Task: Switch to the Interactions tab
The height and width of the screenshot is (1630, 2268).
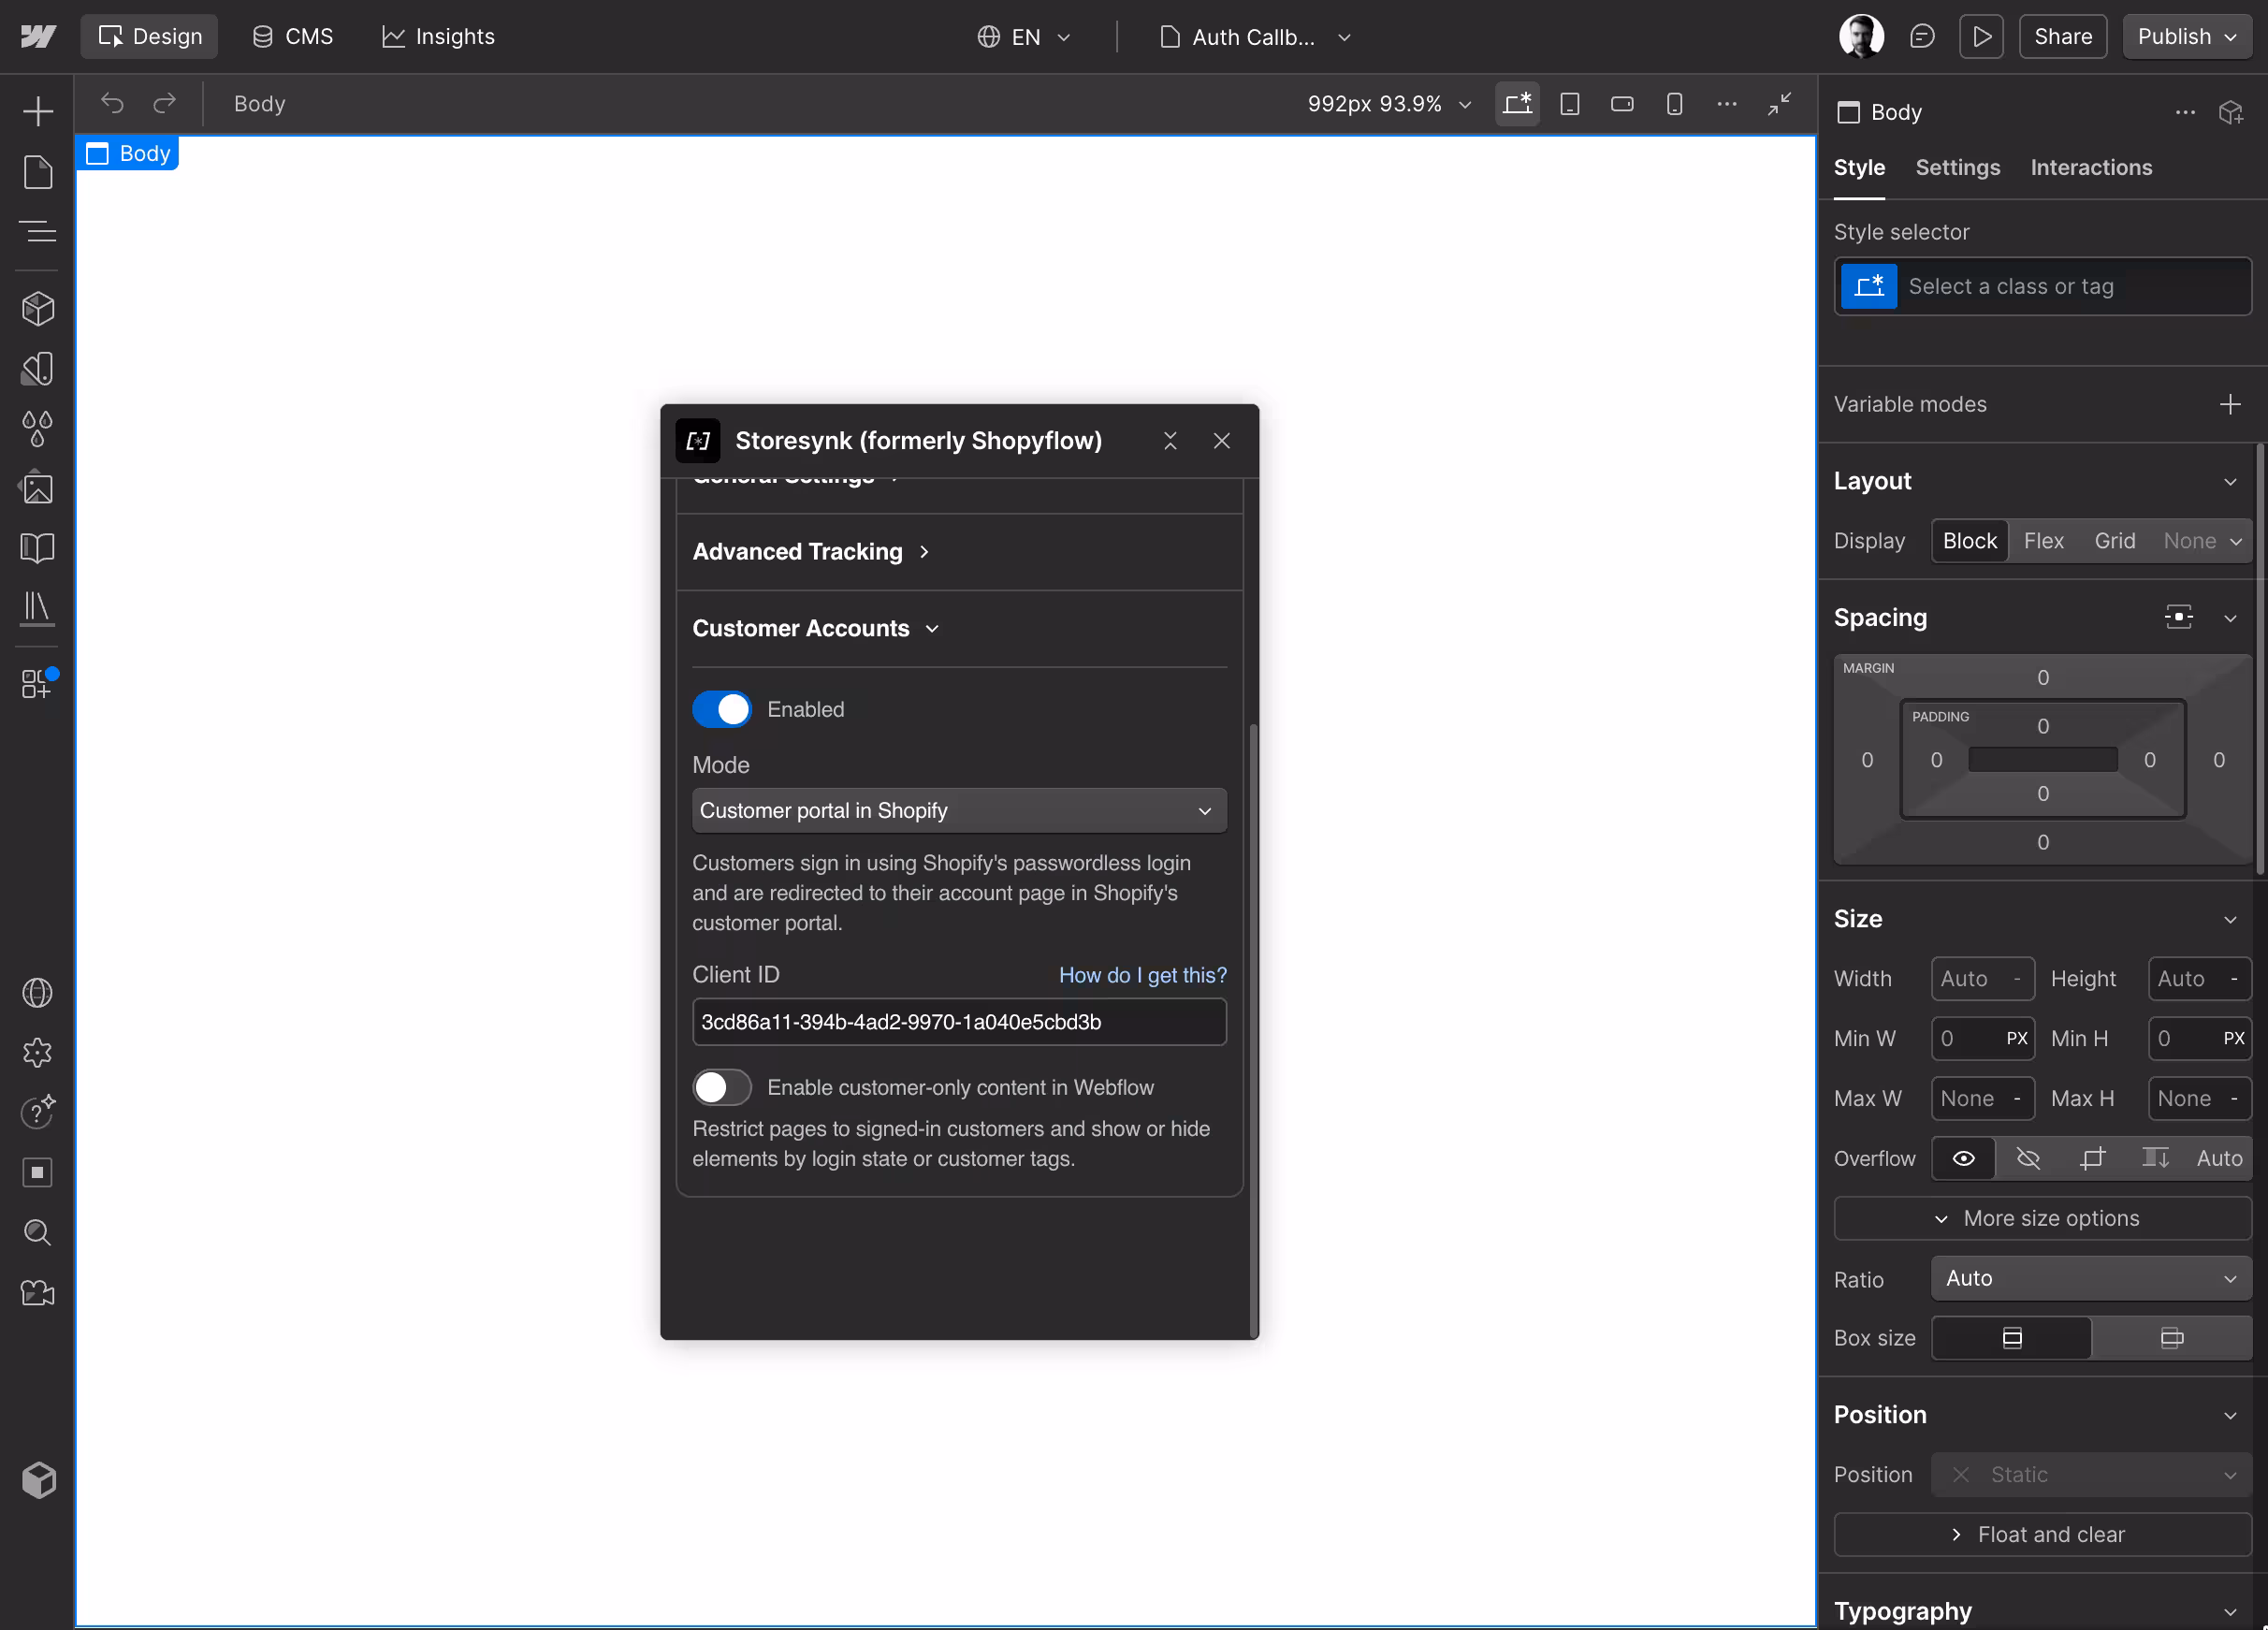Action: 2091,168
